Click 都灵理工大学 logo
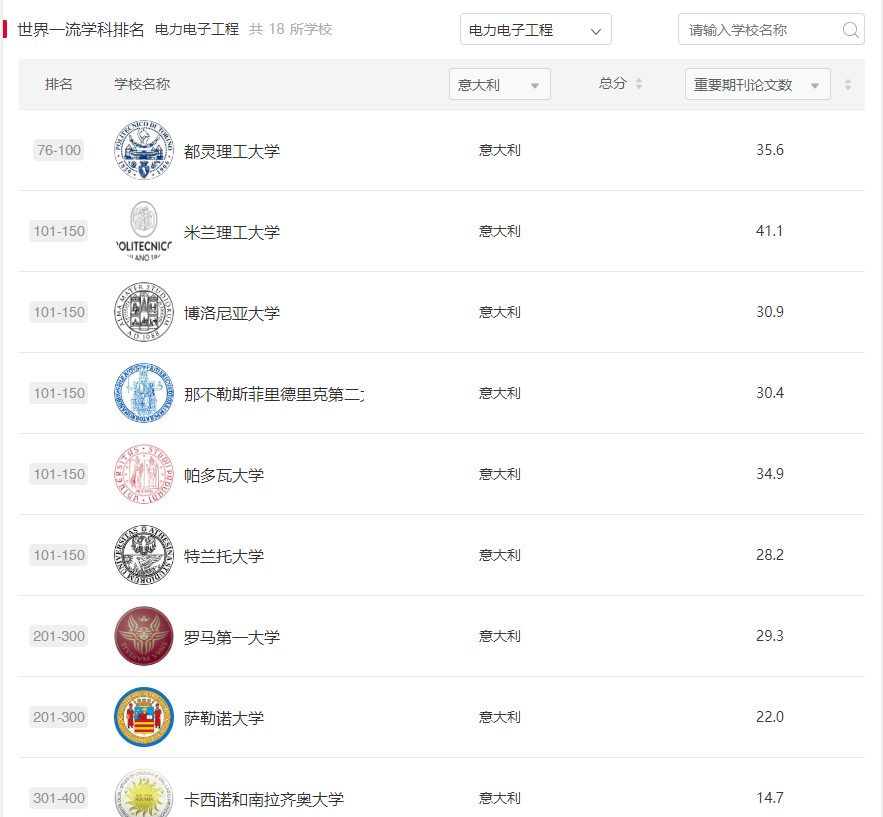883x817 pixels. tap(144, 150)
